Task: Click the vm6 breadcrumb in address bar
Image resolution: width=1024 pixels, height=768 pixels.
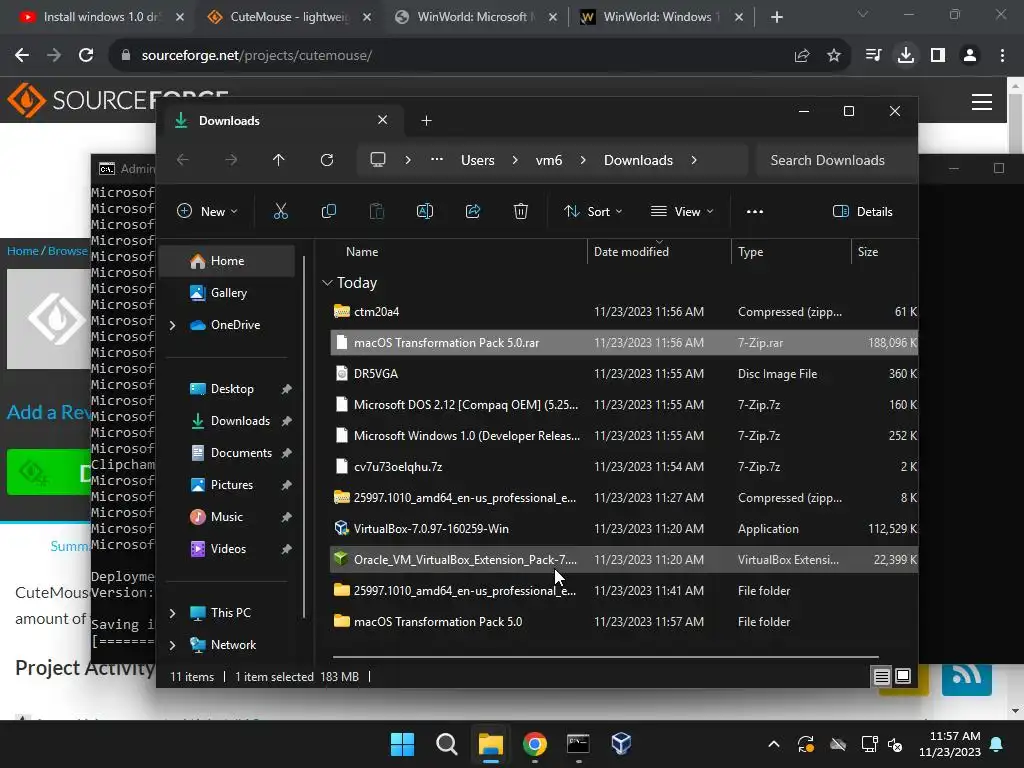Action: coord(549,160)
